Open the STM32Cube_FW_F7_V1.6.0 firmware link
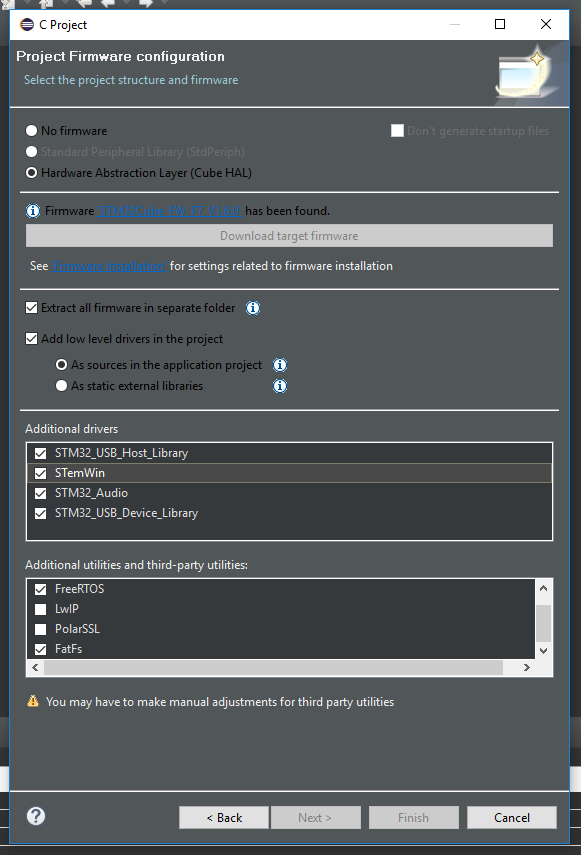This screenshot has height=855, width=581. tap(170, 211)
